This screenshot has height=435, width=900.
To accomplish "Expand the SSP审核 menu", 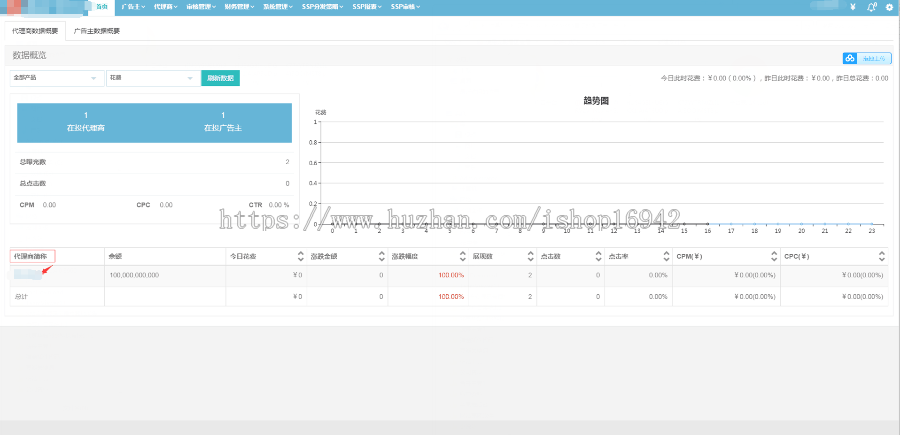I will [x=405, y=7].
